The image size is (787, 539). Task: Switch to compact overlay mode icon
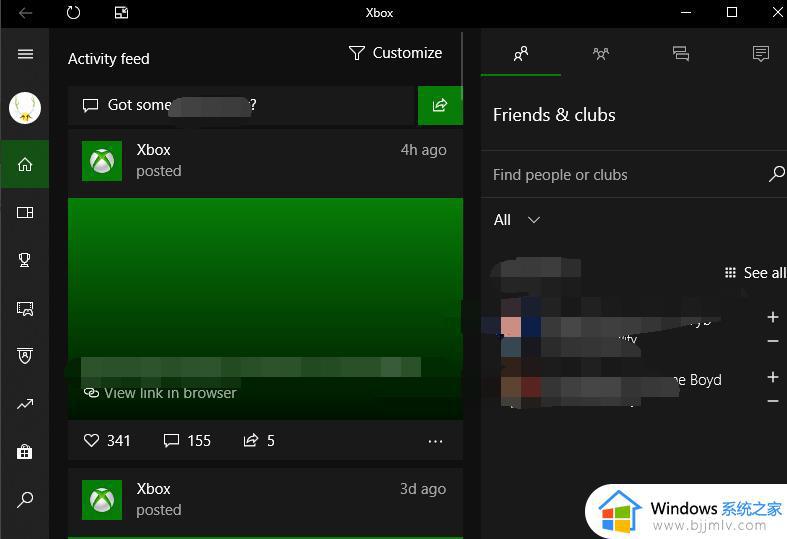[121, 13]
